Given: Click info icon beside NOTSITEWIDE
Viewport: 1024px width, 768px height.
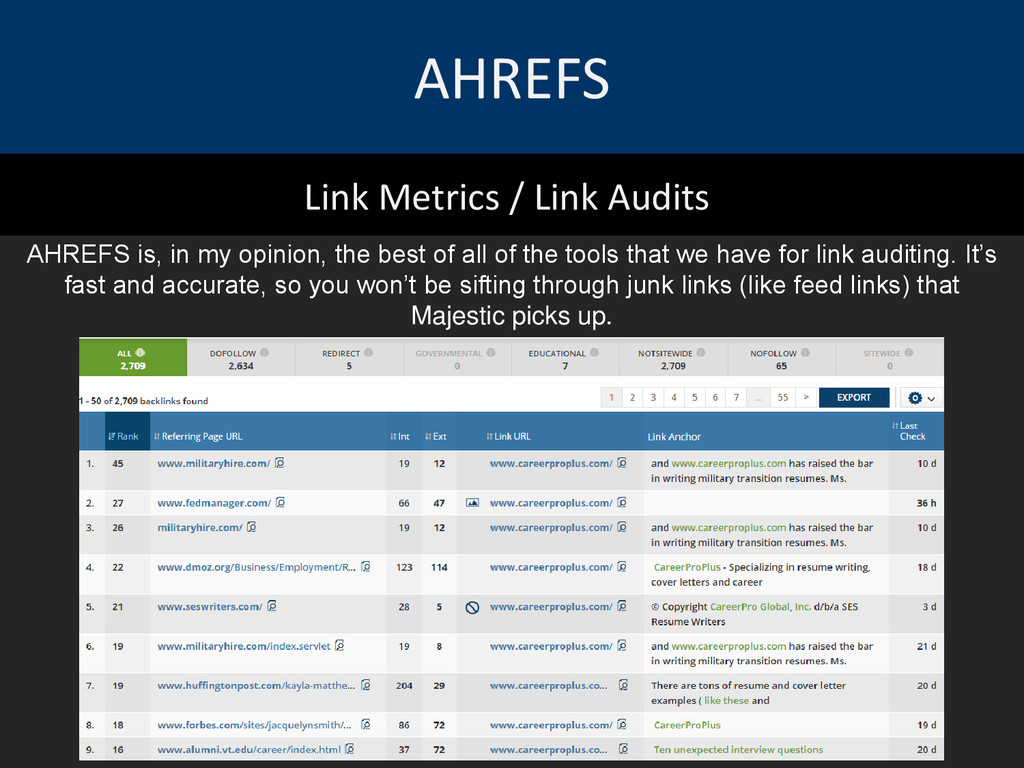Looking at the screenshot, I should pyautogui.click(x=701, y=353).
